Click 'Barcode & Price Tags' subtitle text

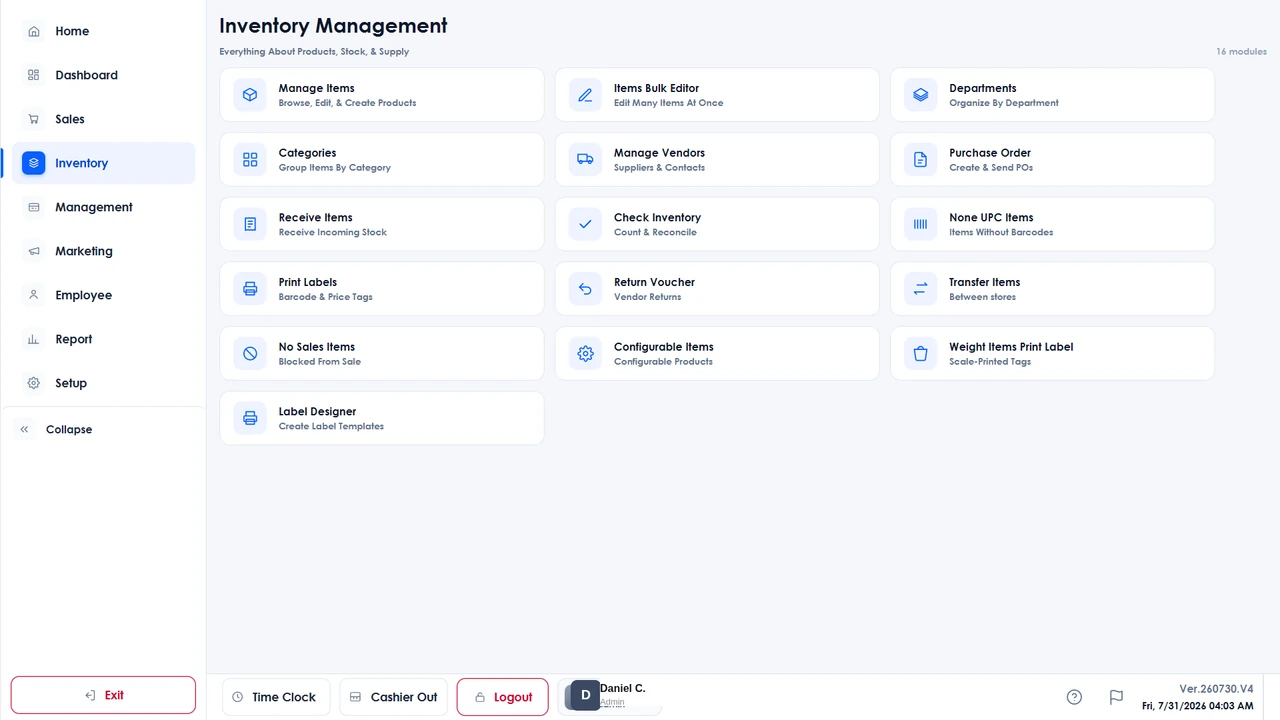[x=325, y=297]
